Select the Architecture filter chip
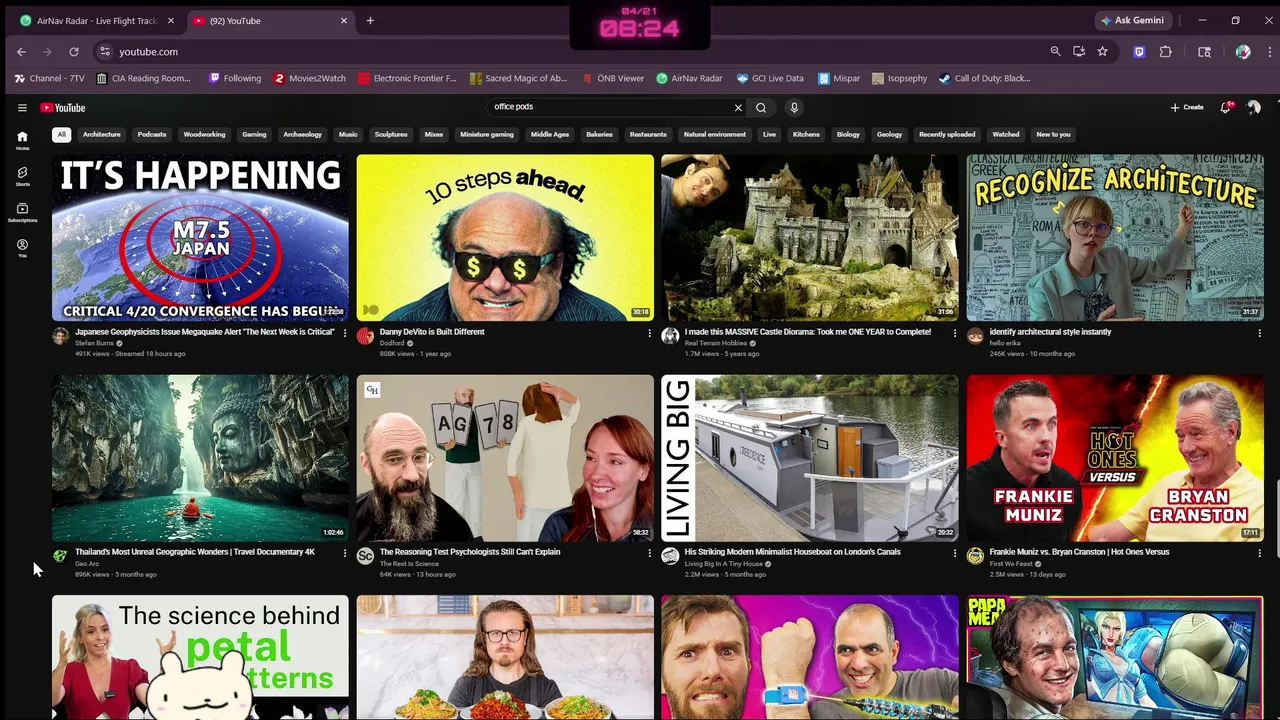This screenshot has width=1280, height=720. [x=102, y=134]
